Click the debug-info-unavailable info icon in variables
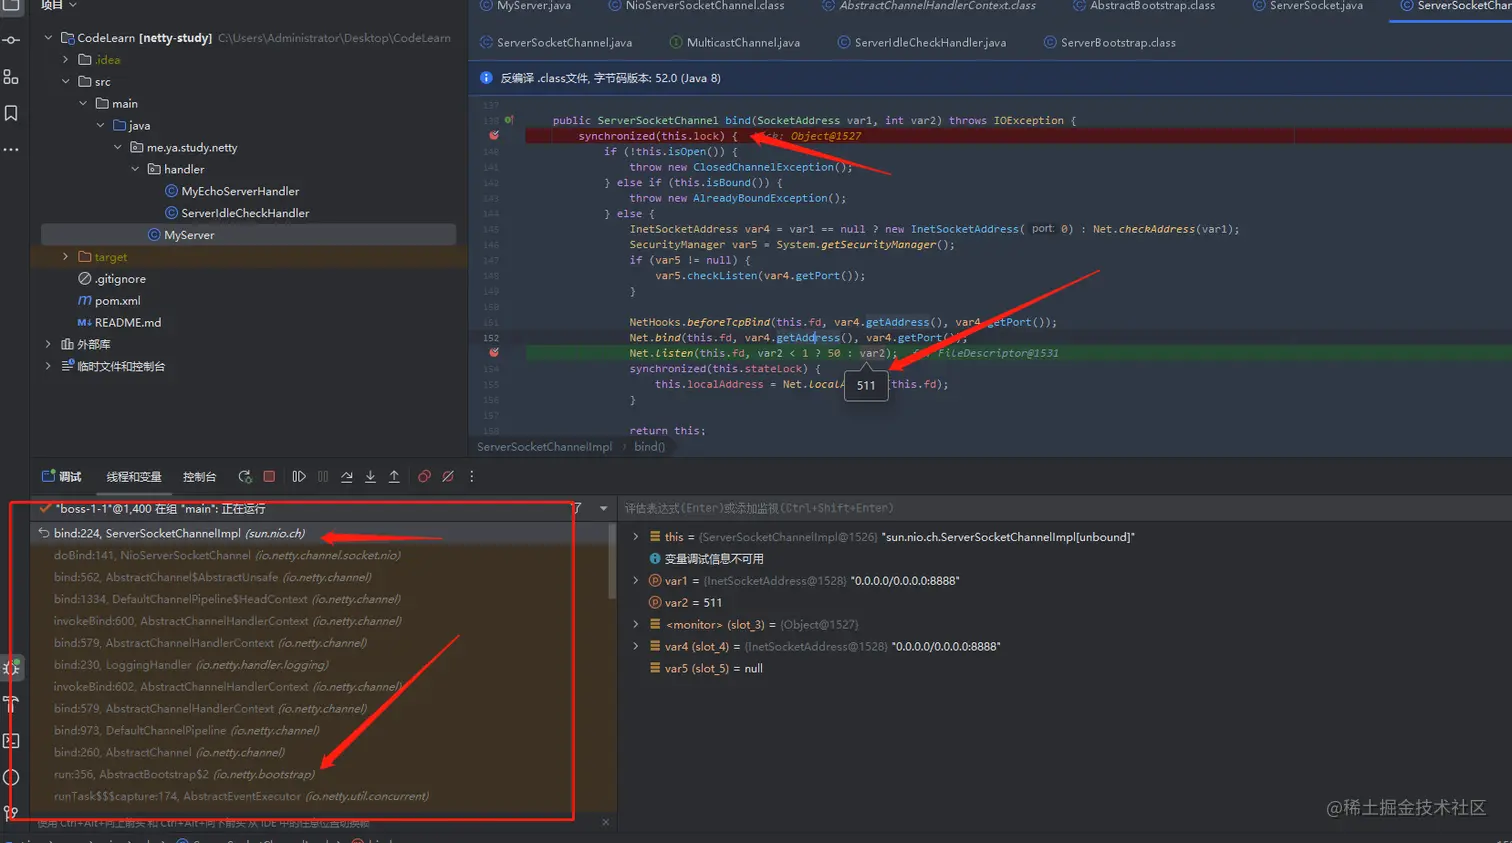 point(655,559)
